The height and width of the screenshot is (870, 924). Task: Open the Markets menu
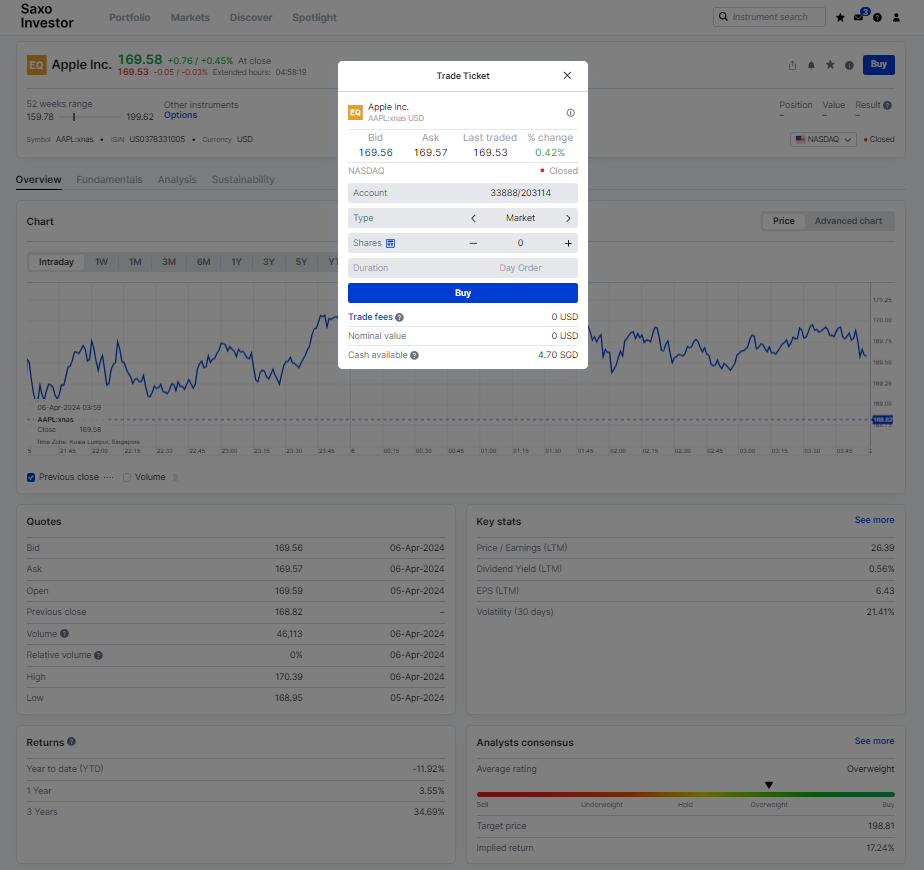click(190, 18)
